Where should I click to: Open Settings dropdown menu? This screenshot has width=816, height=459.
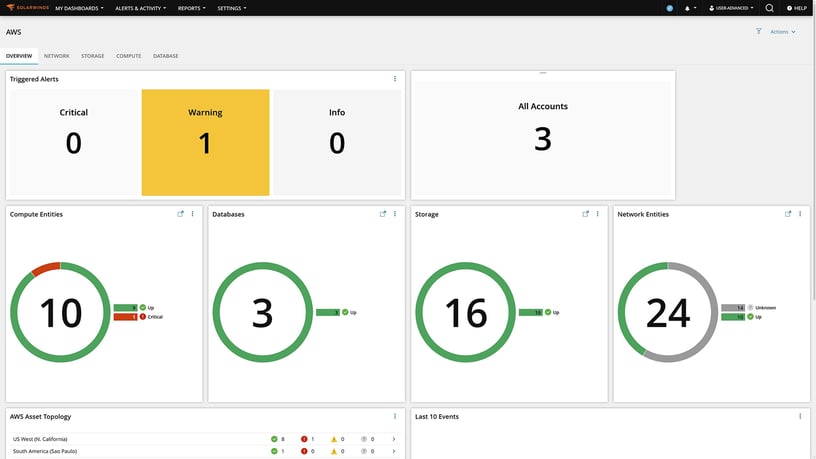coord(232,8)
